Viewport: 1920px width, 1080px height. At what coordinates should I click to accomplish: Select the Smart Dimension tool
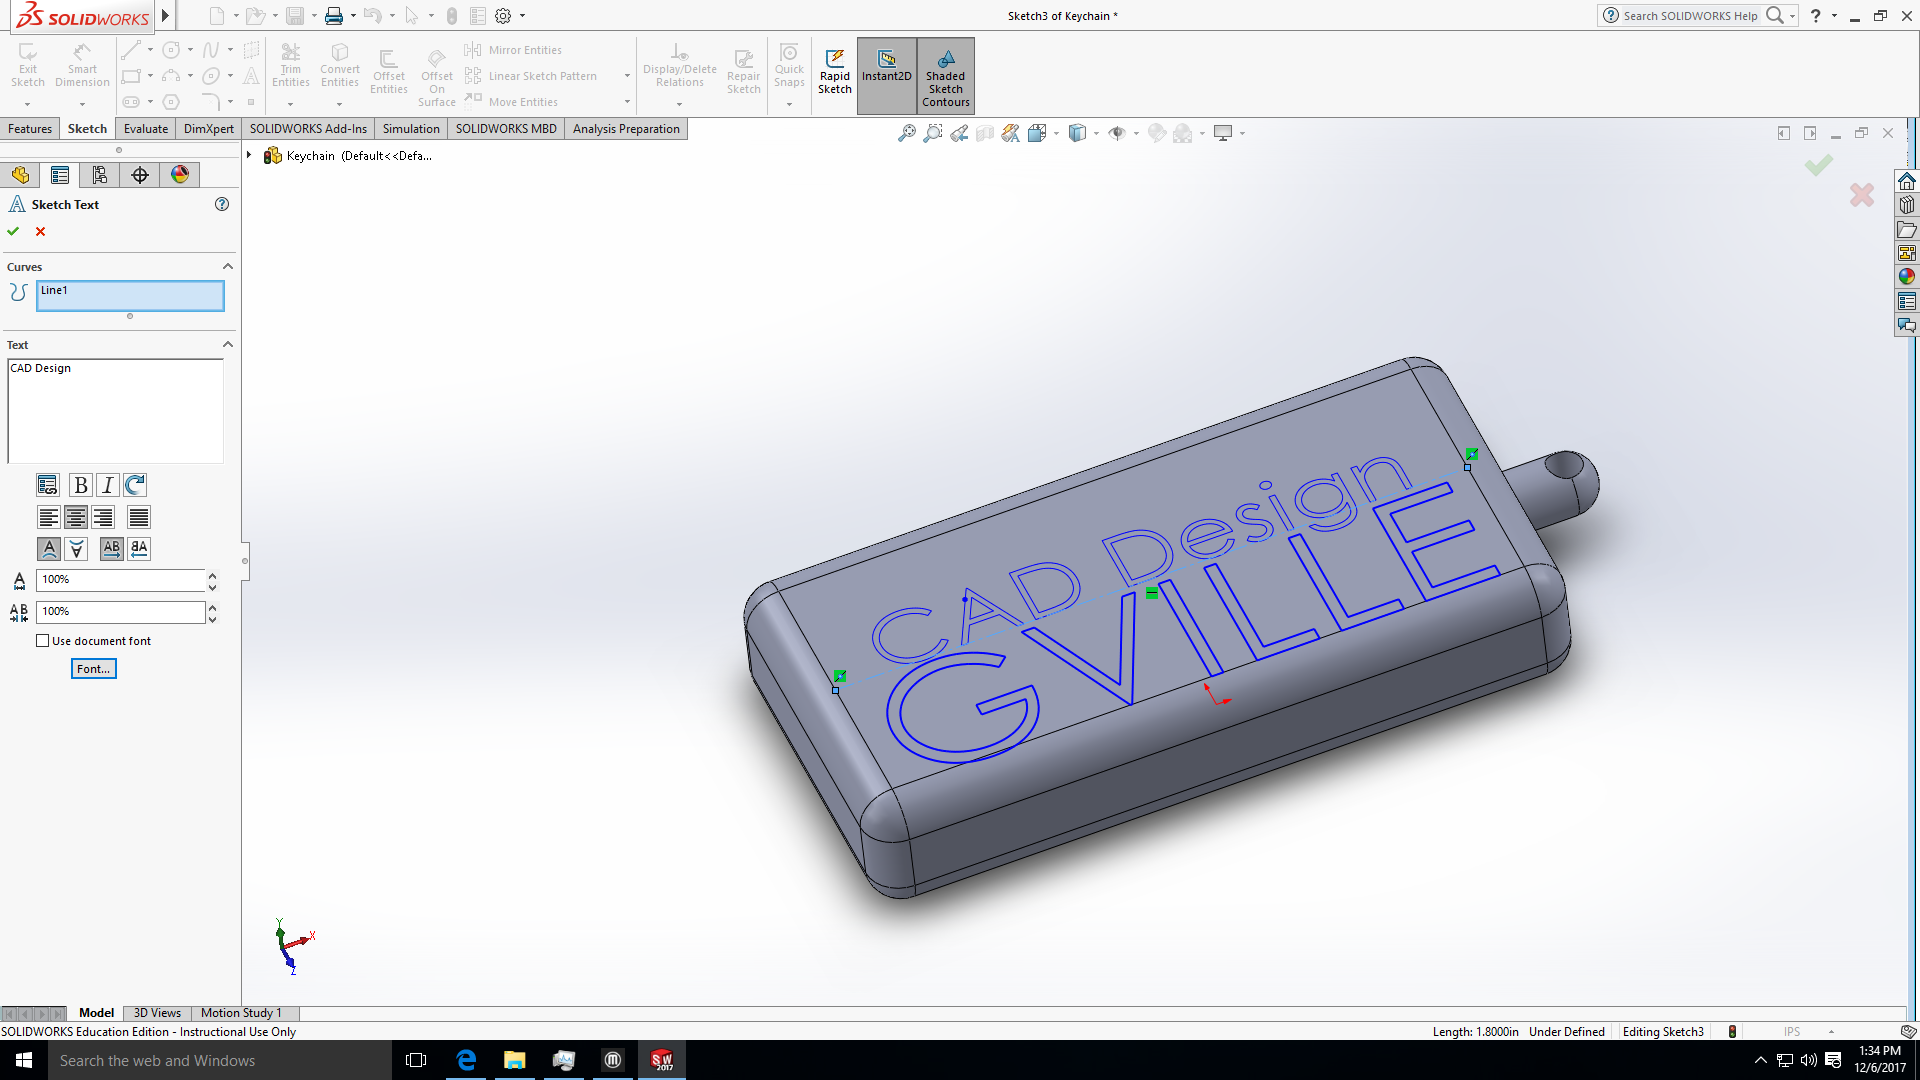click(x=82, y=65)
